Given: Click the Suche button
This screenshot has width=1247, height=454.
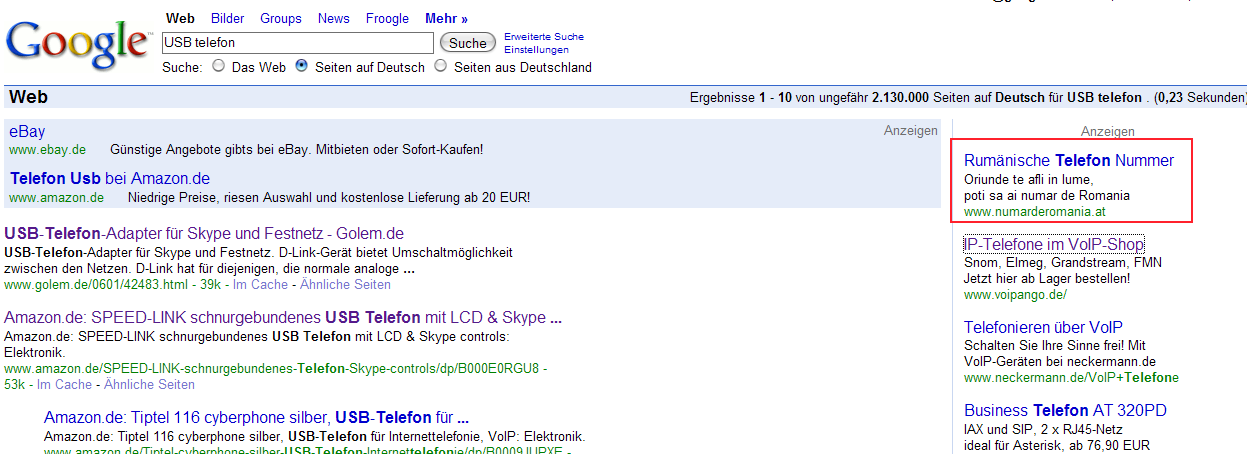Looking at the screenshot, I should tap(468, 43).
